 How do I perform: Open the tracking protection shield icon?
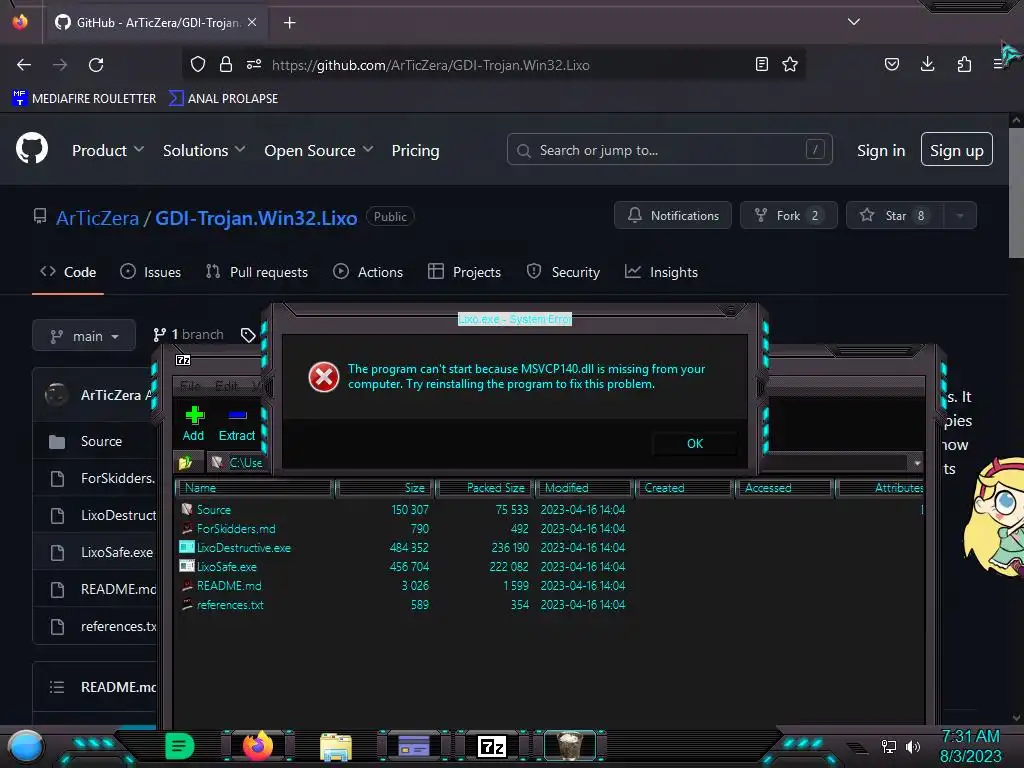198,64
